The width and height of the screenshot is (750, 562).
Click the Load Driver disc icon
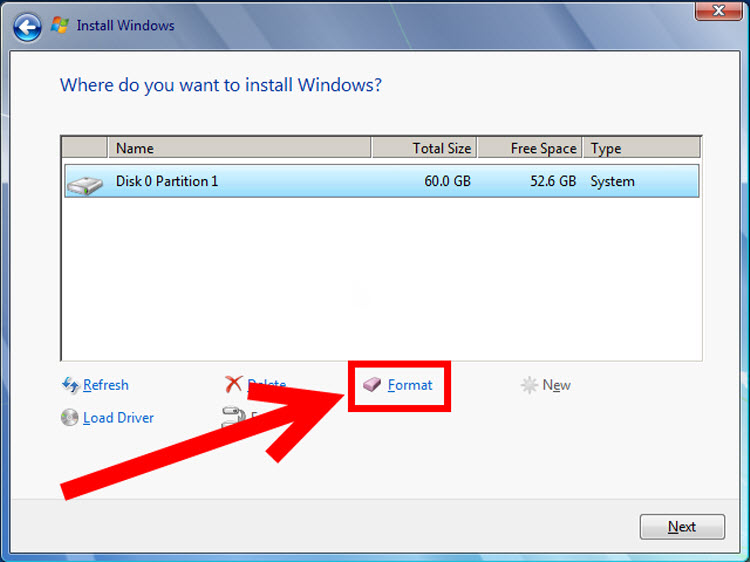pos(70,418)
